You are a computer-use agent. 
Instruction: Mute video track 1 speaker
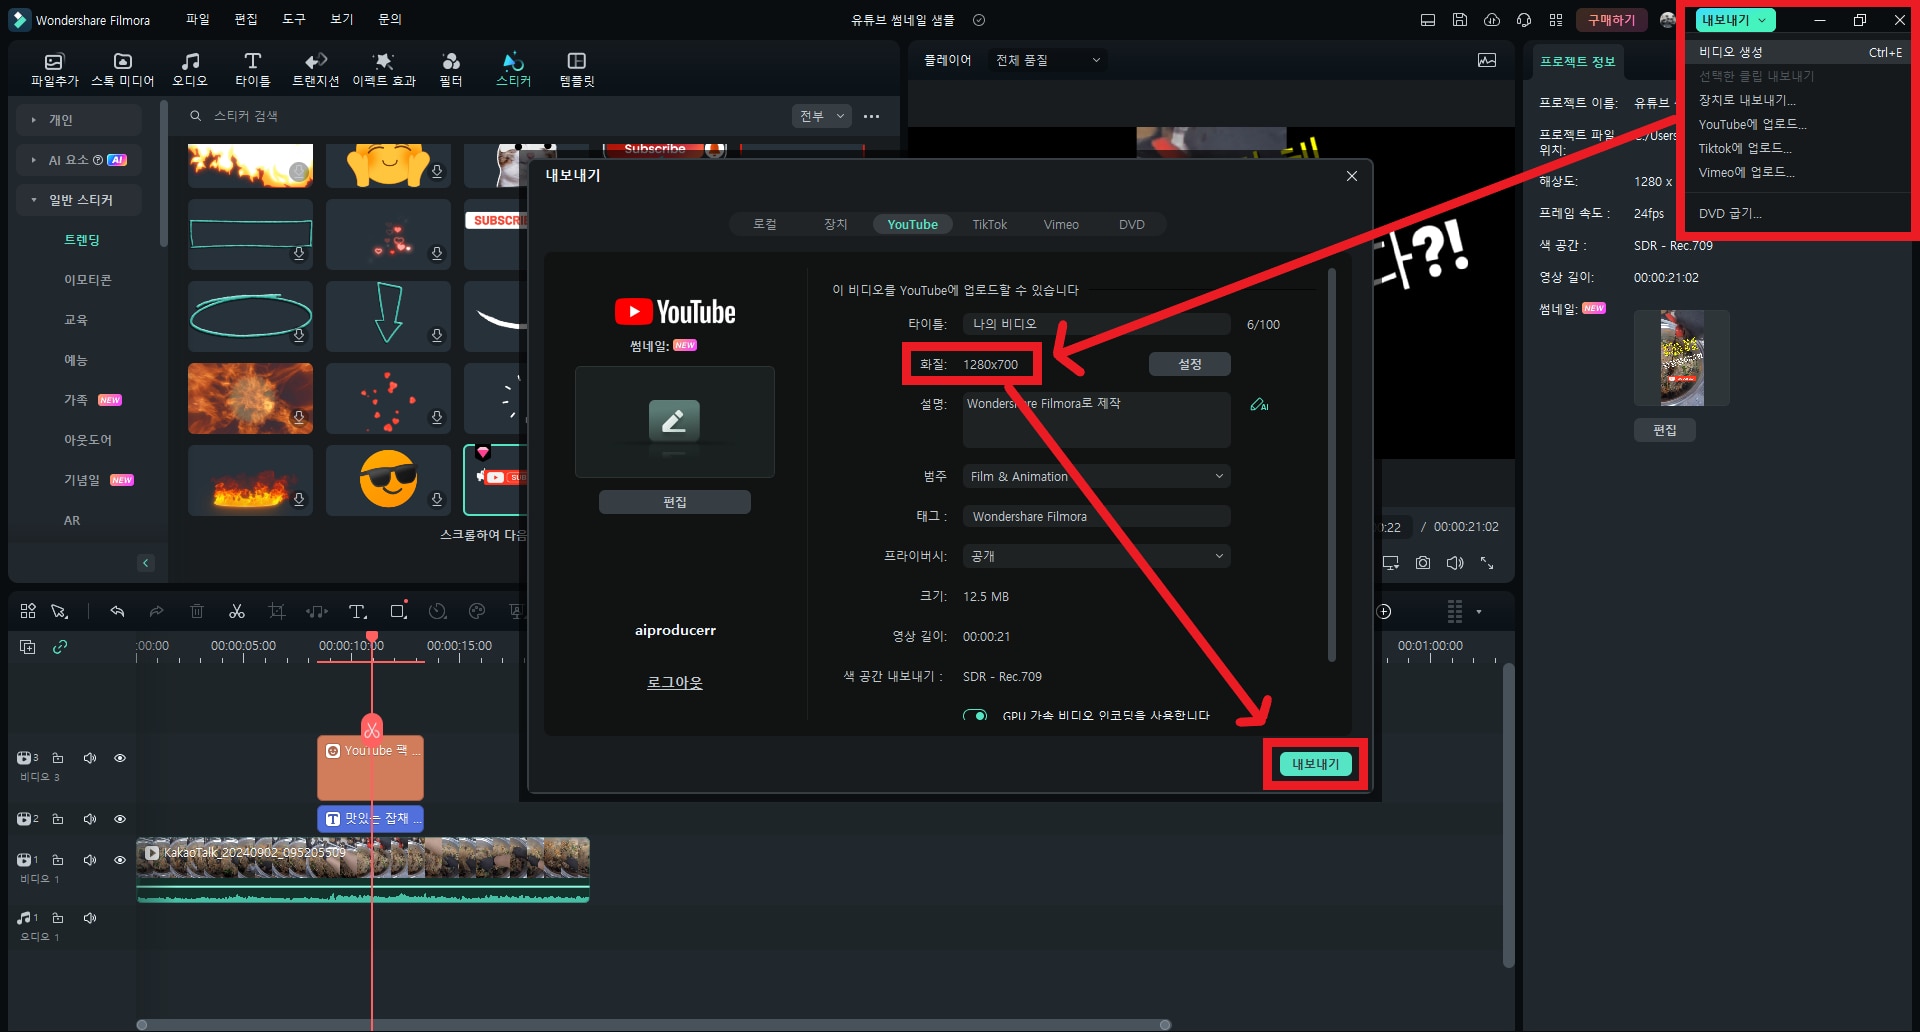pos(90,860)
